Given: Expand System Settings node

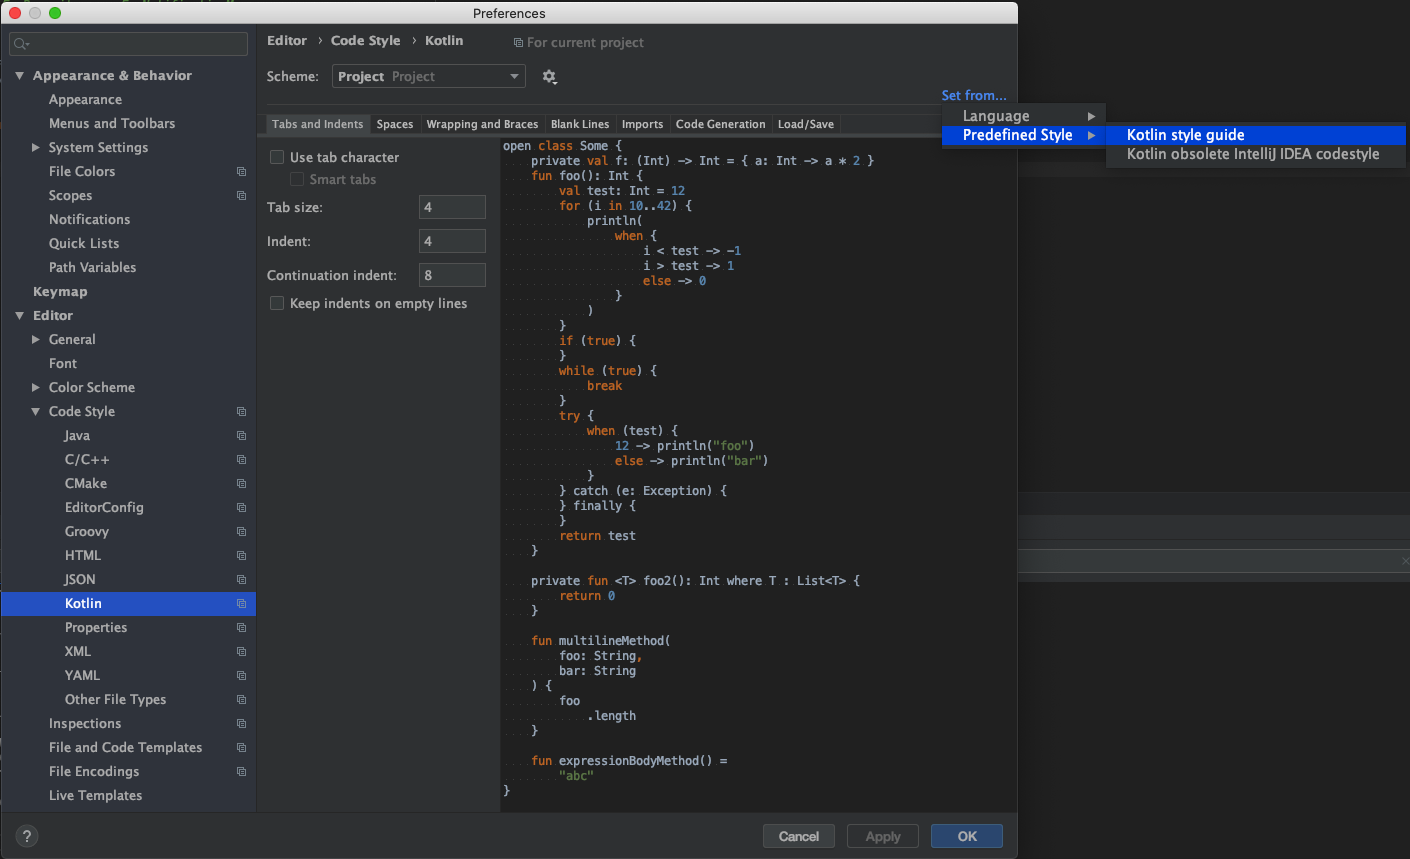Looking at the screenshot, I should [x=36, y=148].
